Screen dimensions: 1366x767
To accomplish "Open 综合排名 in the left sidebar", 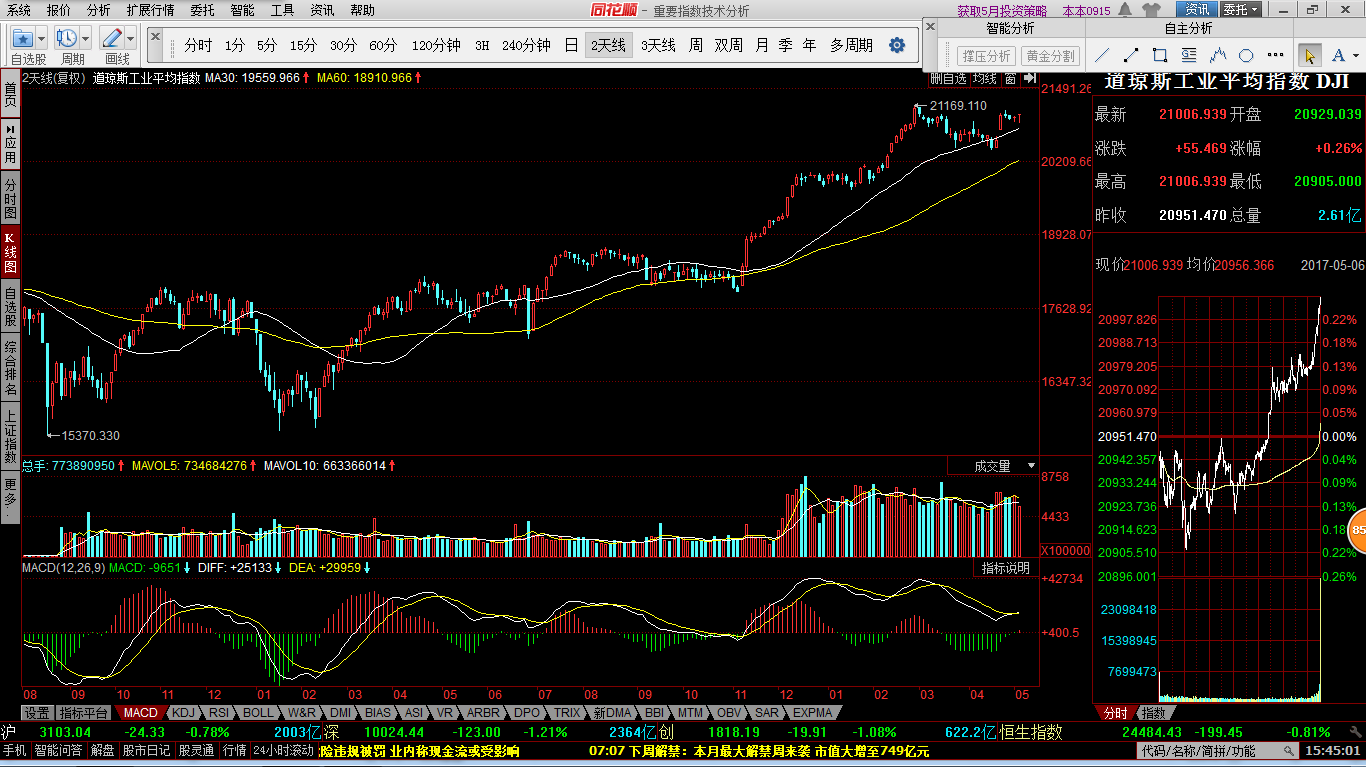I will pyautogui.click(x=10, y=367).
